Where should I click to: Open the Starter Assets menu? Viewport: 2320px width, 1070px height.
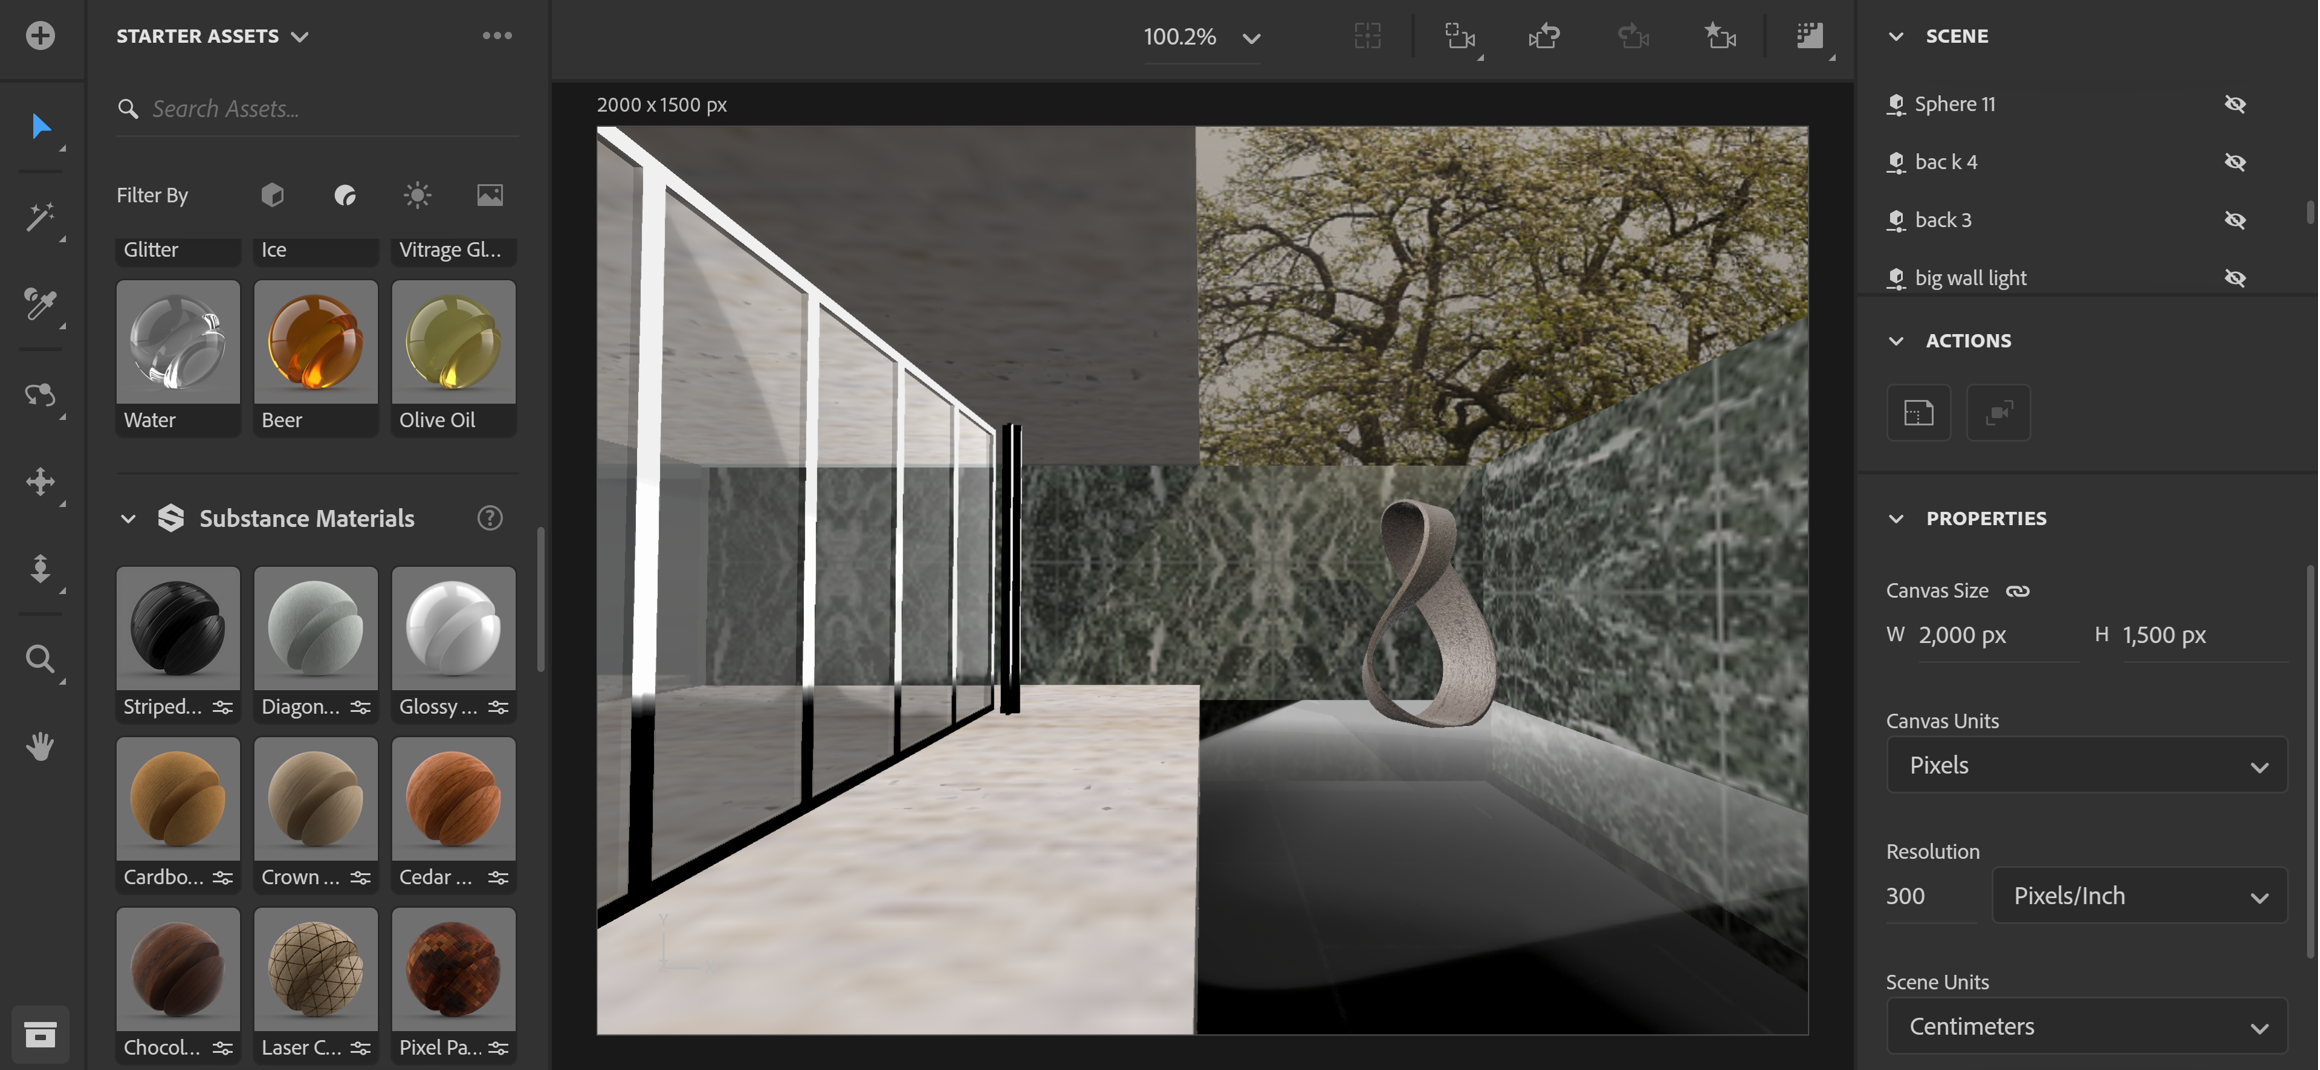(299, 36)
